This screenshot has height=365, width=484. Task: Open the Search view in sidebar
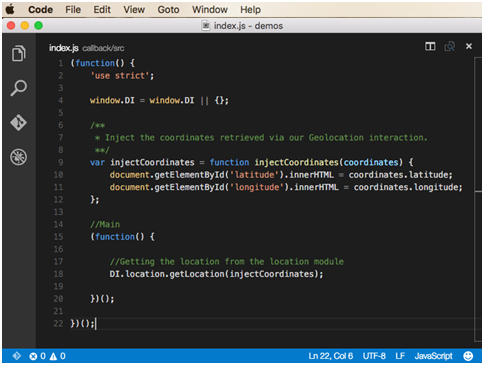click(19, 88)
